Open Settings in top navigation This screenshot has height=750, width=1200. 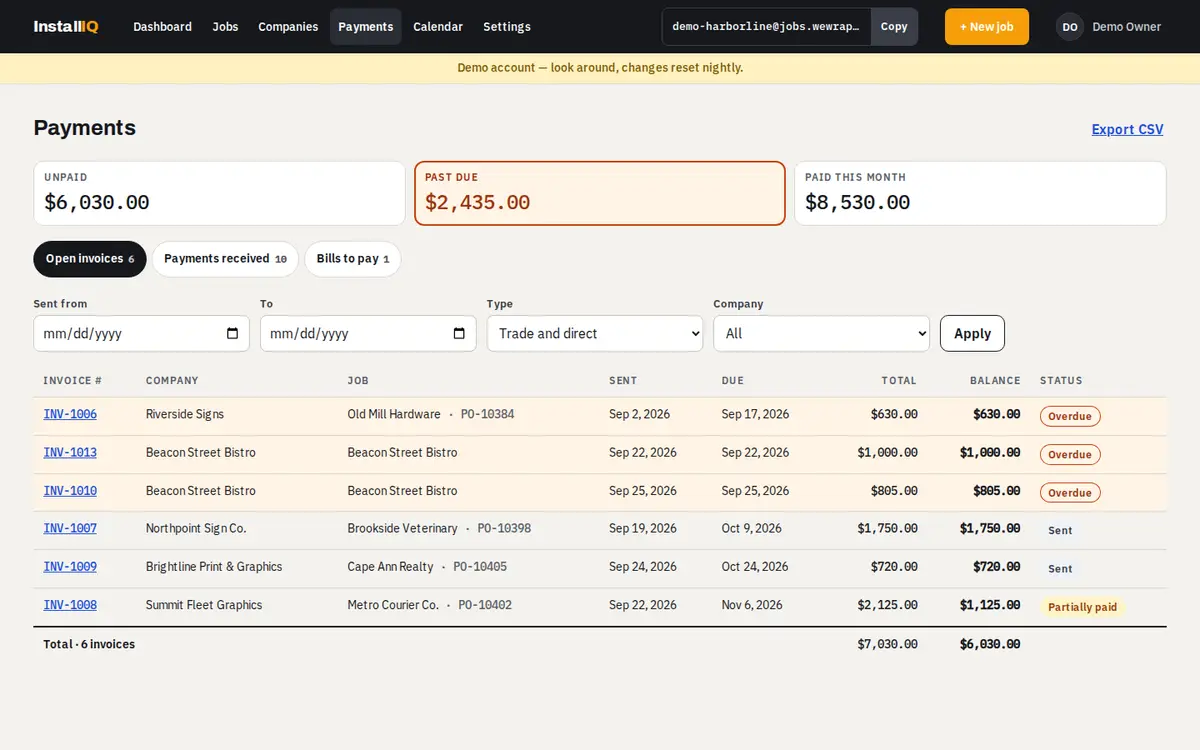pyautogui.click(x=507, y=27)
